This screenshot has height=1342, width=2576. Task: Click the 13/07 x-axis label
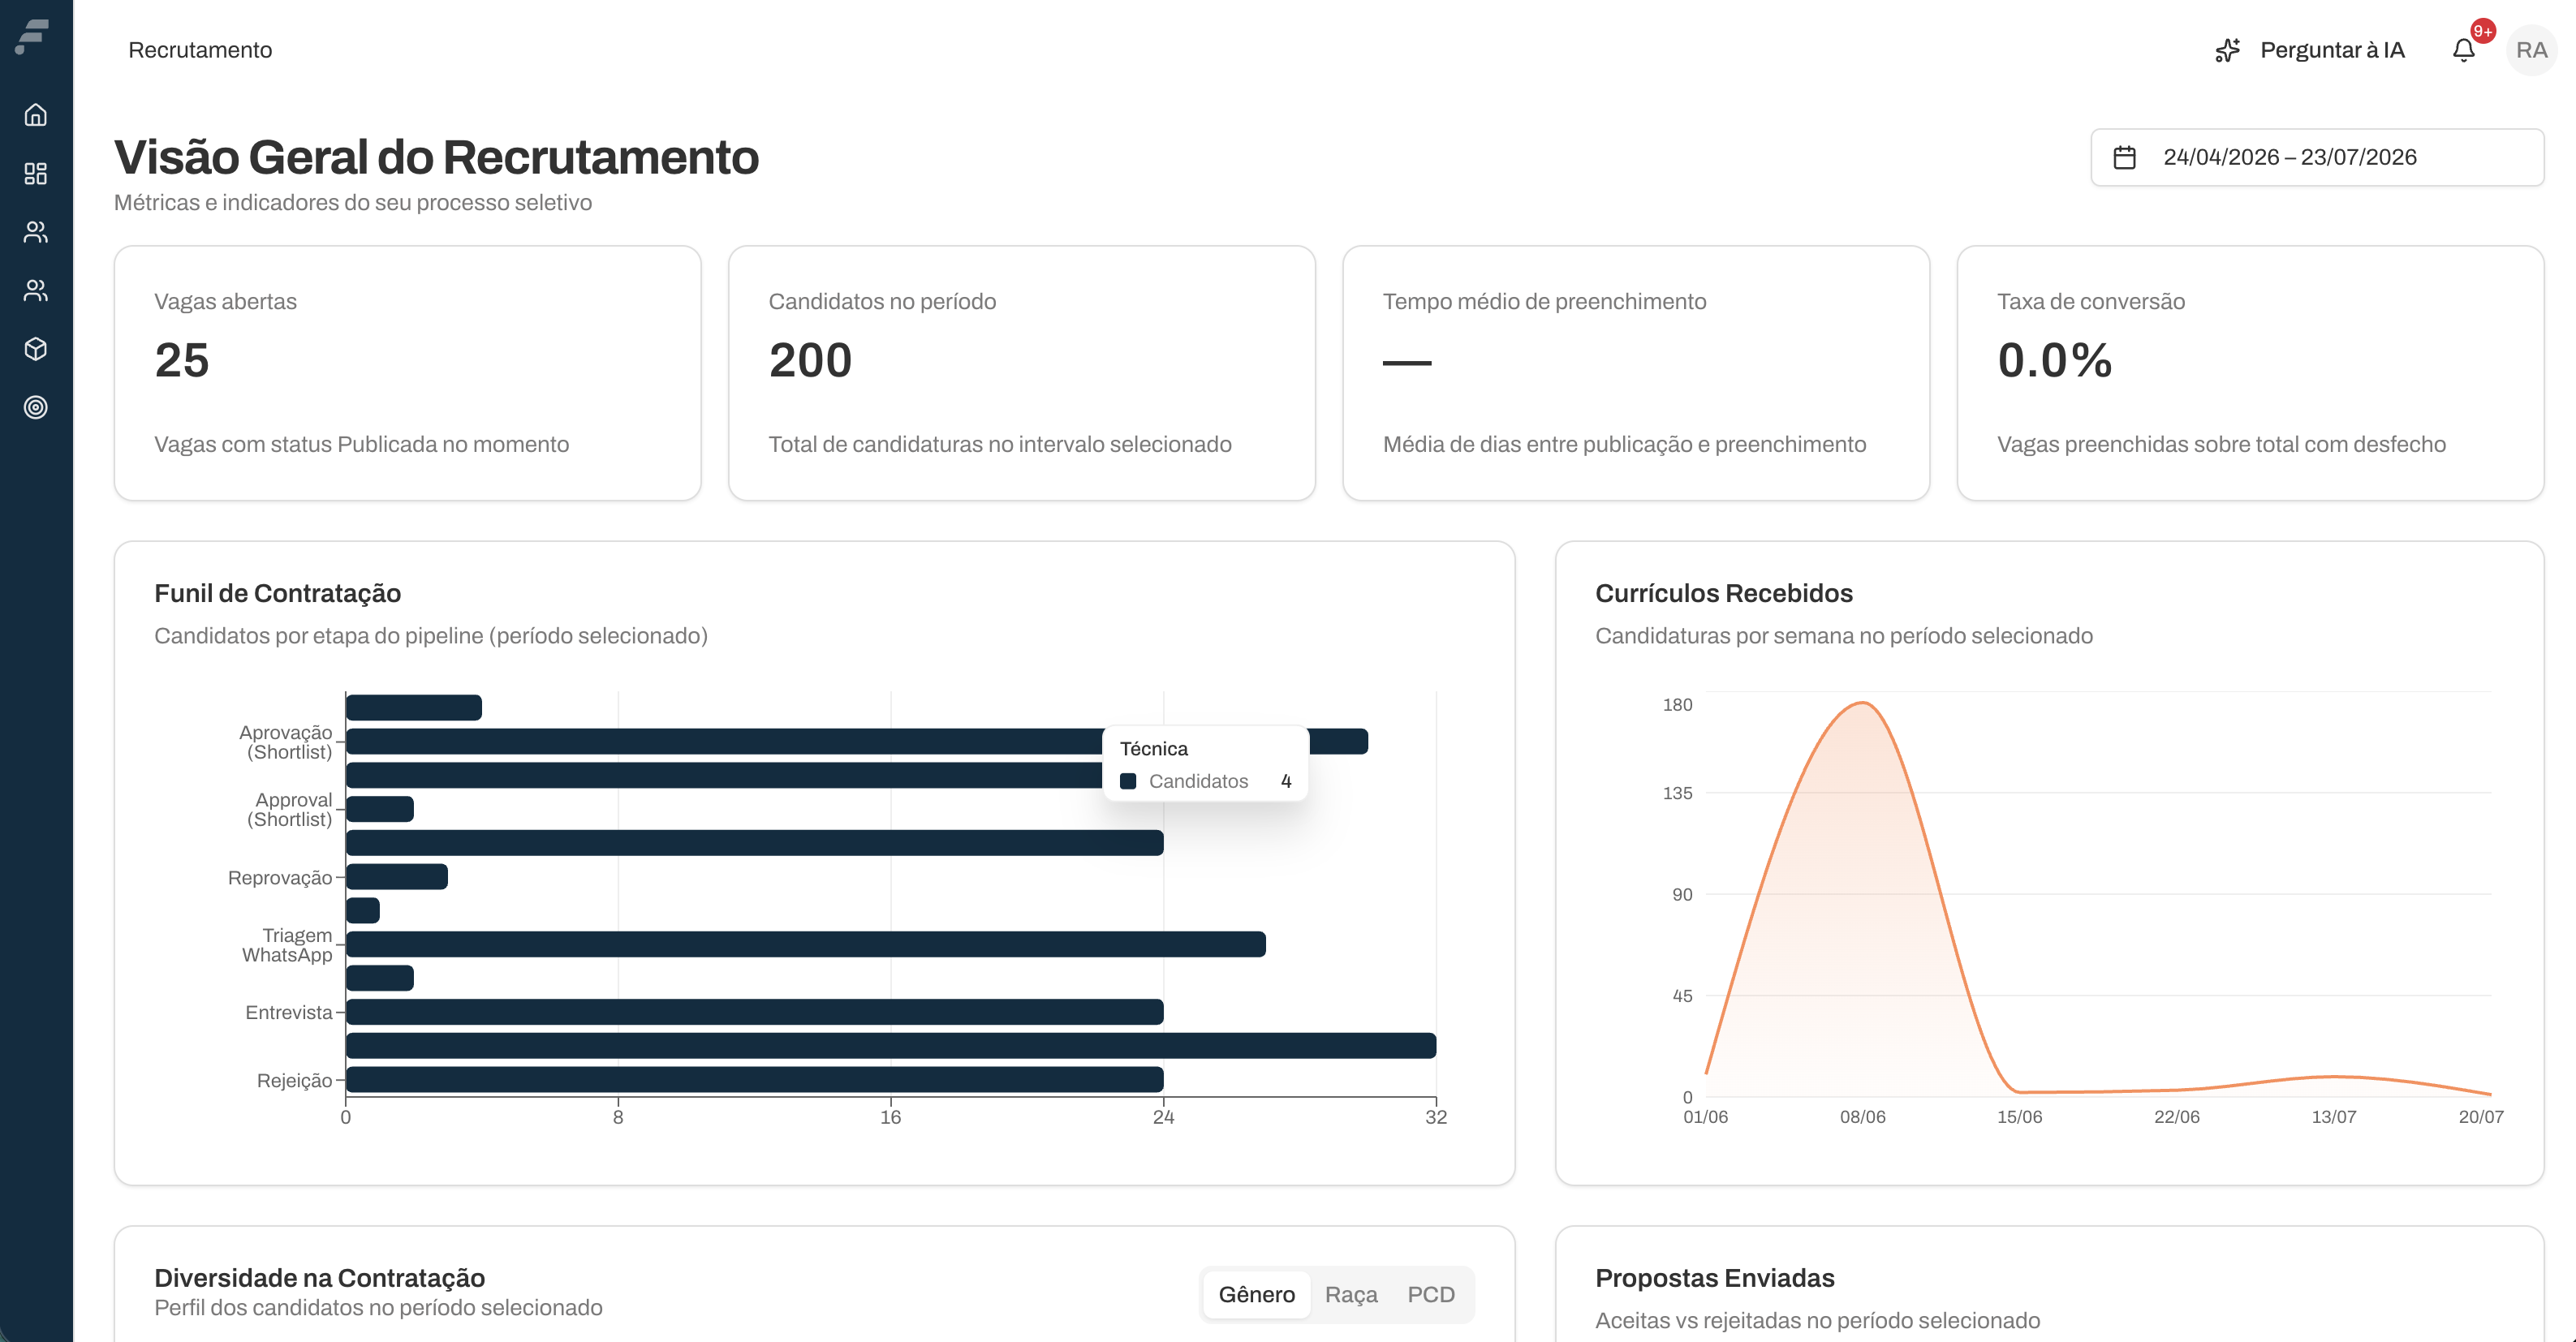pos(2333,1117)
